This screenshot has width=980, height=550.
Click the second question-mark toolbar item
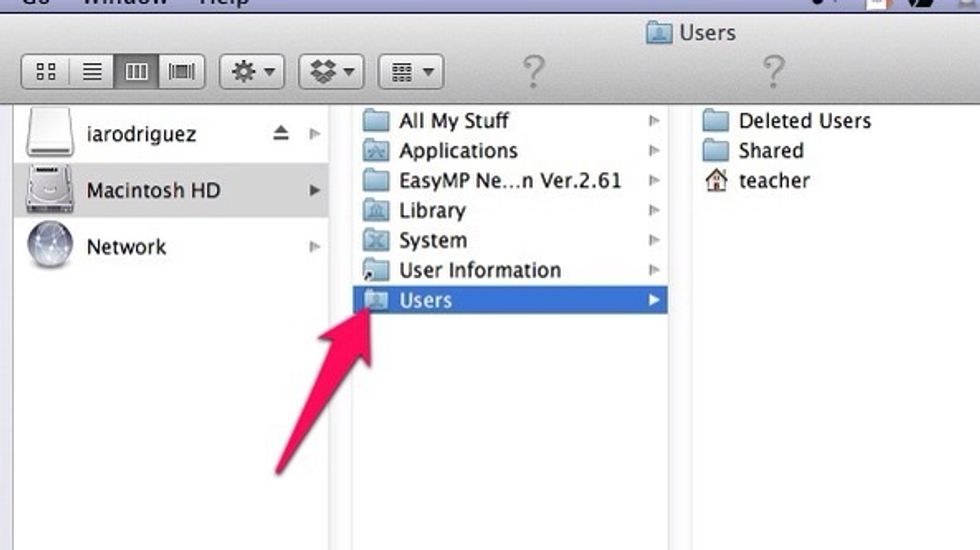tap(773, 71)
